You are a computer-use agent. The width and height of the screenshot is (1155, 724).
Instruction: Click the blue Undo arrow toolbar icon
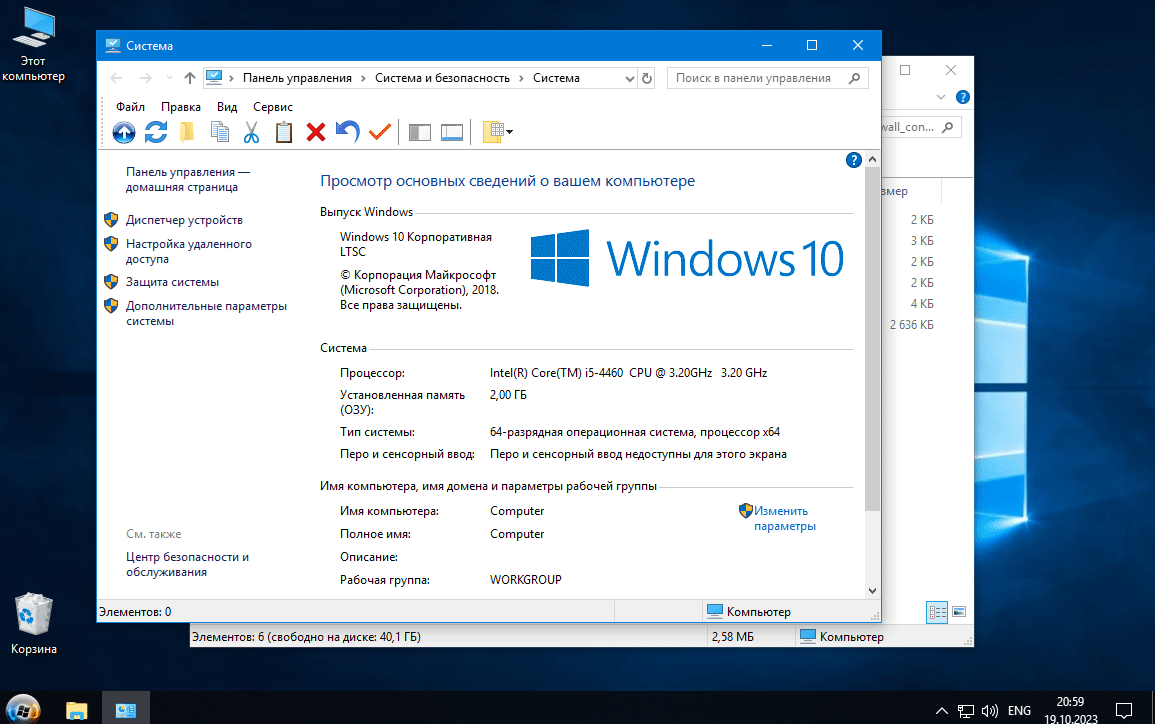pos(348,131)
